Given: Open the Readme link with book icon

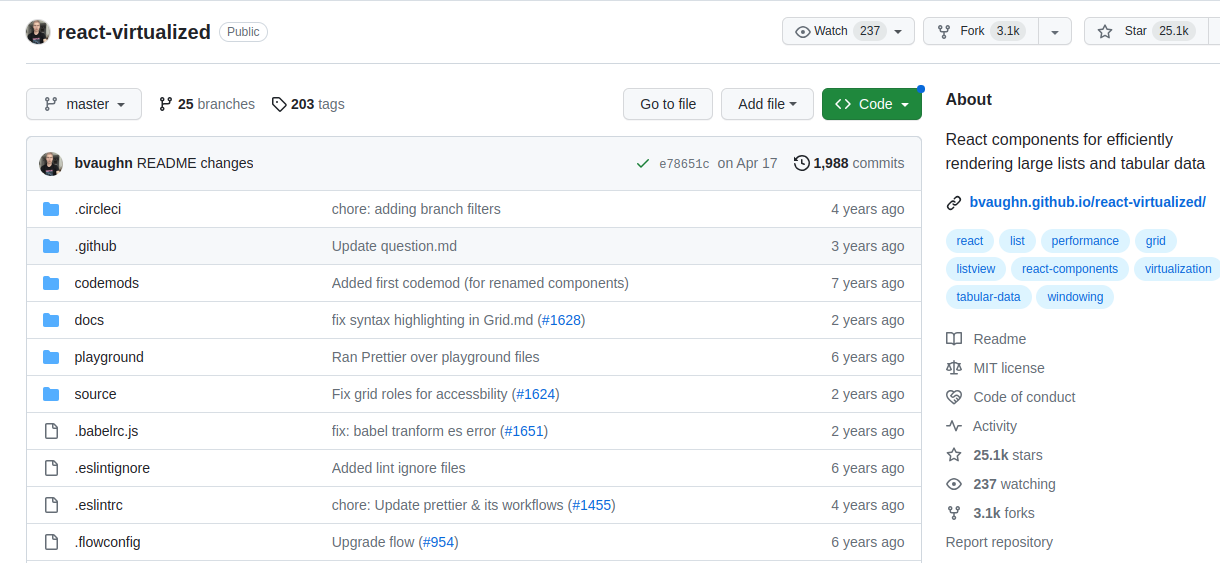Looking at the screenshot, I should tap(986, 339).
